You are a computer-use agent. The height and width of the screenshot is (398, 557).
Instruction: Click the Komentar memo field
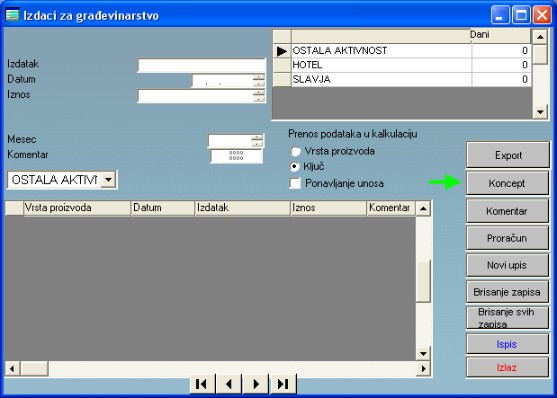(x=237, y=156)
